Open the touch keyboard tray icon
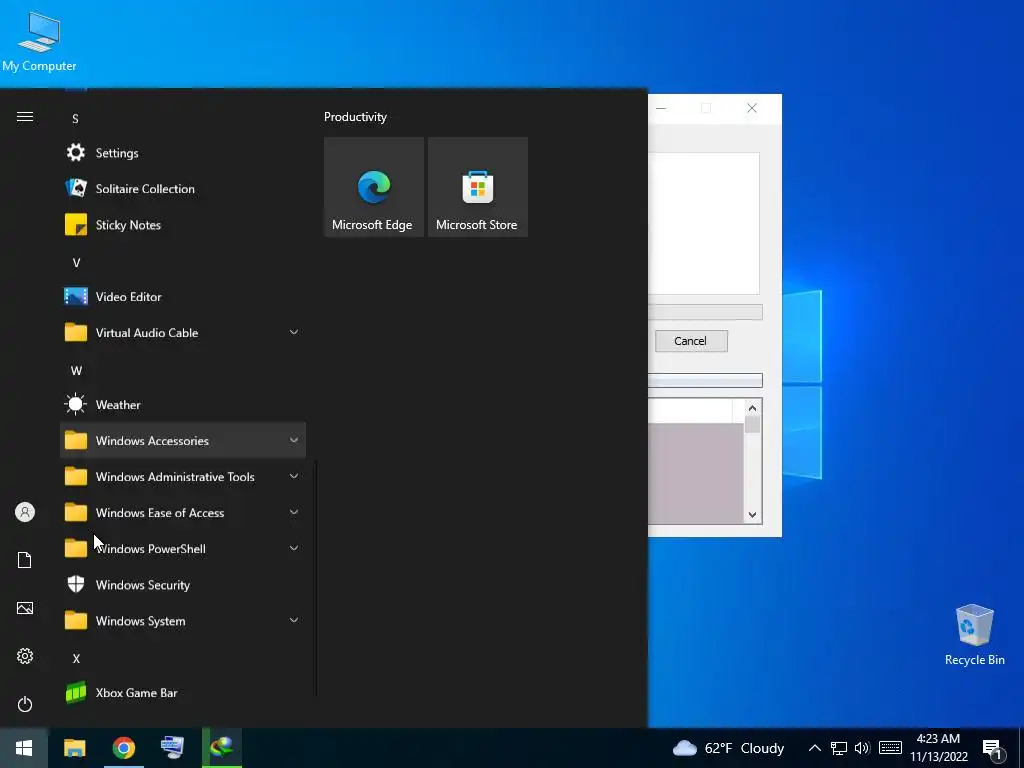This screenshot has width=1024, height=768. (890, 748)
